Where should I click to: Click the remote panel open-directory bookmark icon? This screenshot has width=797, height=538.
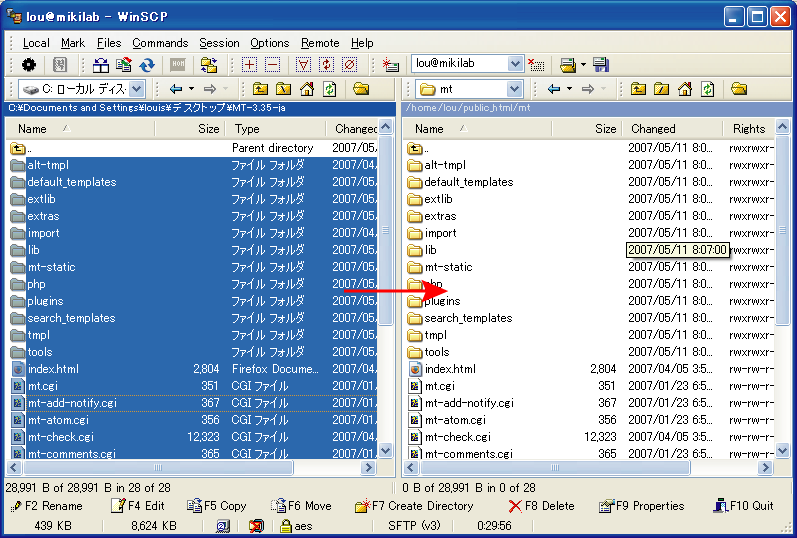(740, 89)
